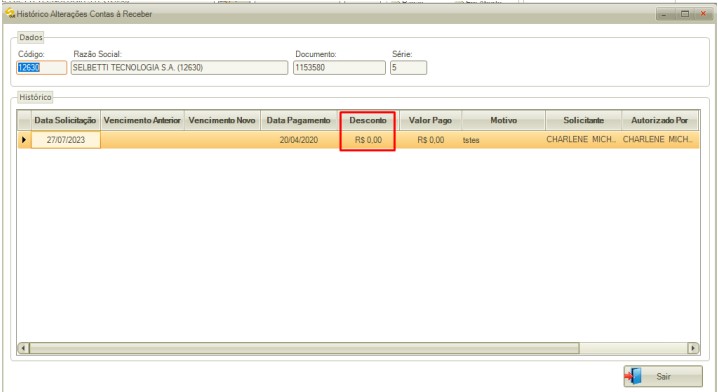
Task: Click the horizontal scrollbar left arrow
Action: [23, 348]
